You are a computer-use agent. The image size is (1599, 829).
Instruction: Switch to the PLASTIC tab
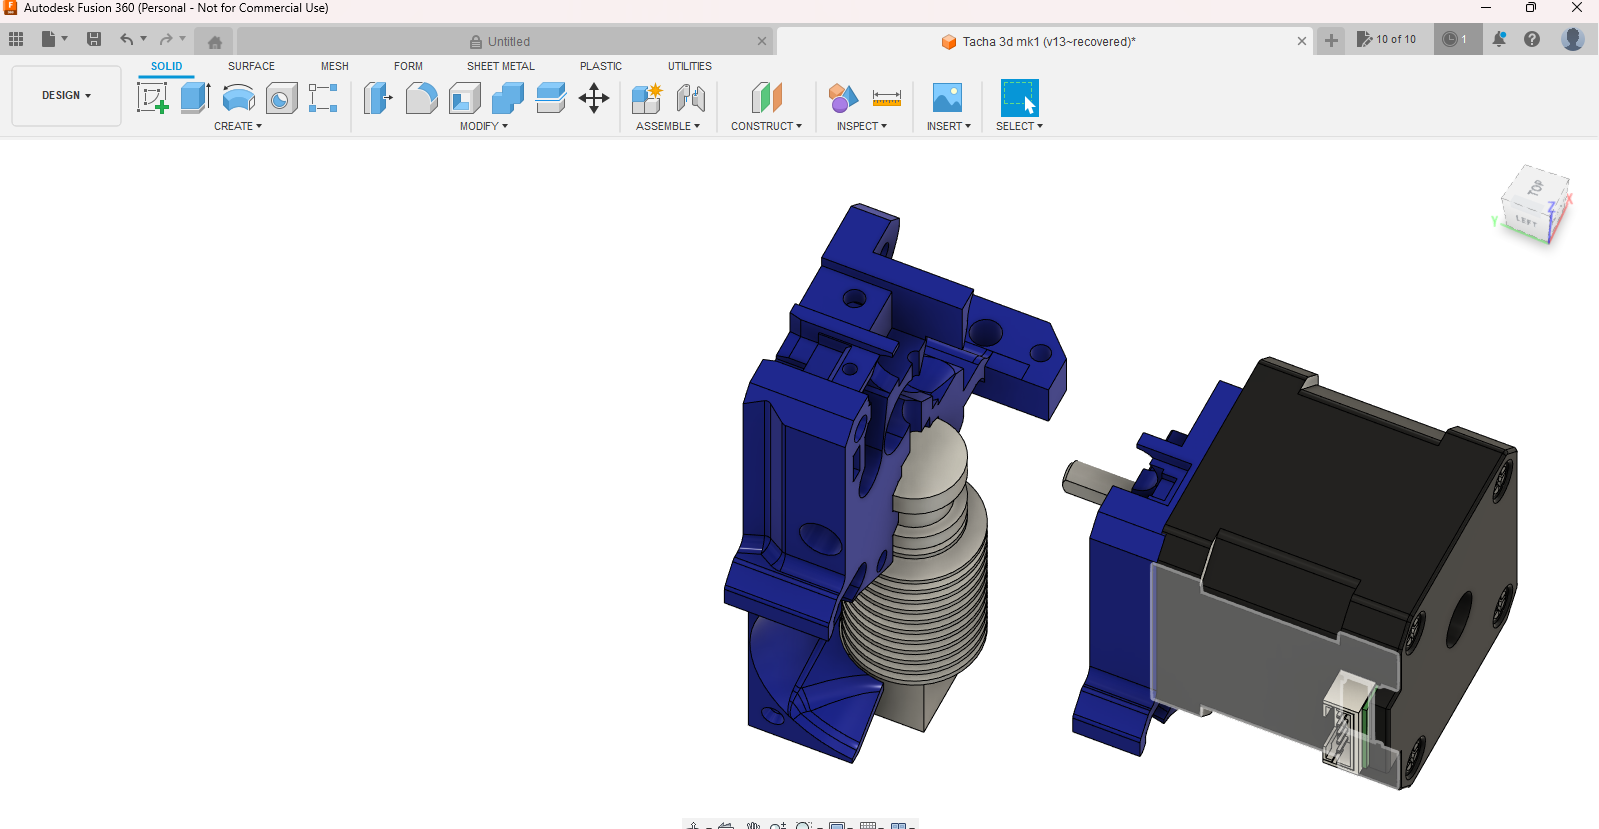tap(601, 66)
